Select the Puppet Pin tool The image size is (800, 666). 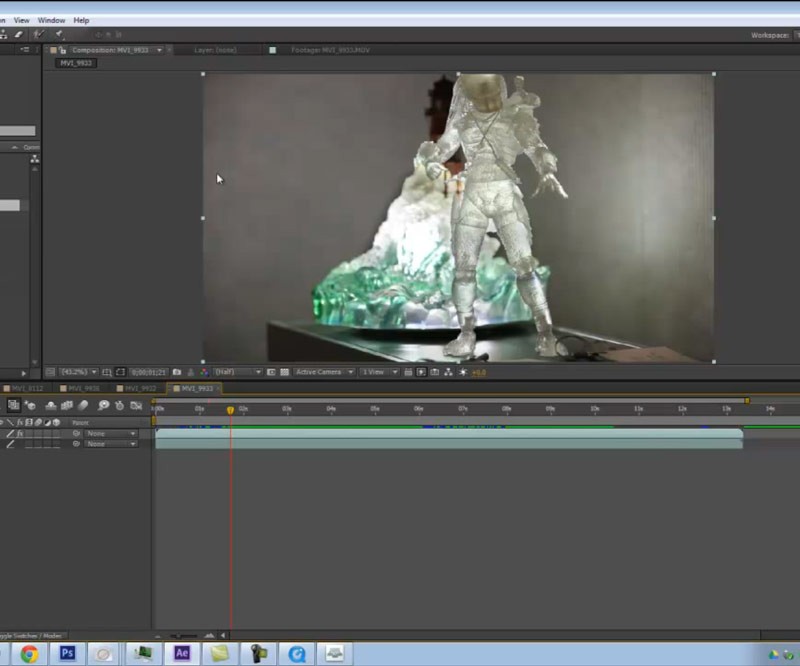[x=60, y=35]
